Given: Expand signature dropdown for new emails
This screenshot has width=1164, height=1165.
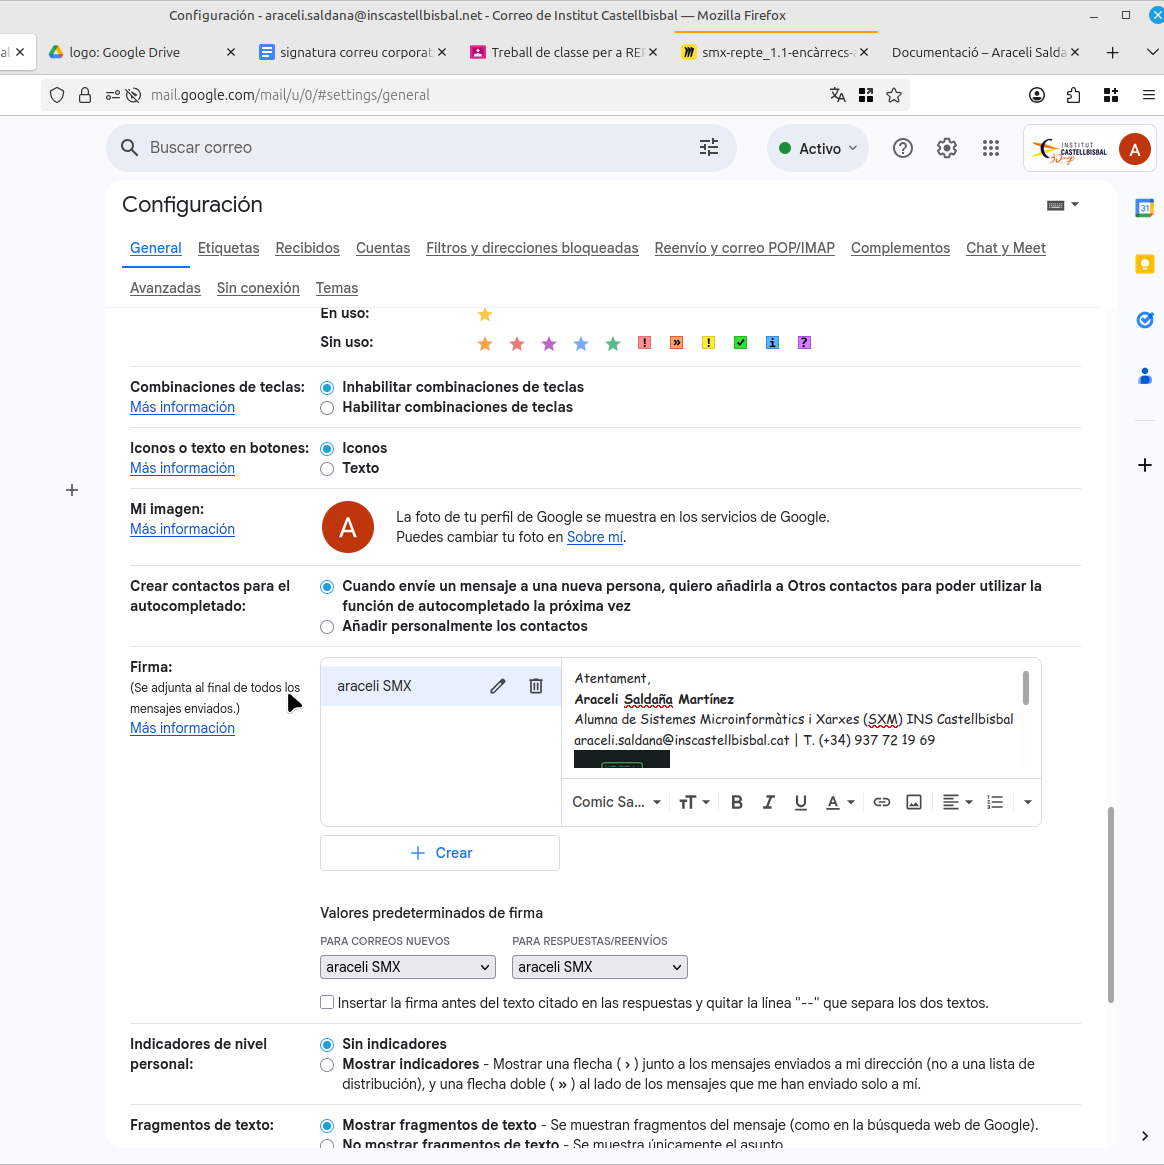Looking at the screenshot, I should [x=408, y=967].
